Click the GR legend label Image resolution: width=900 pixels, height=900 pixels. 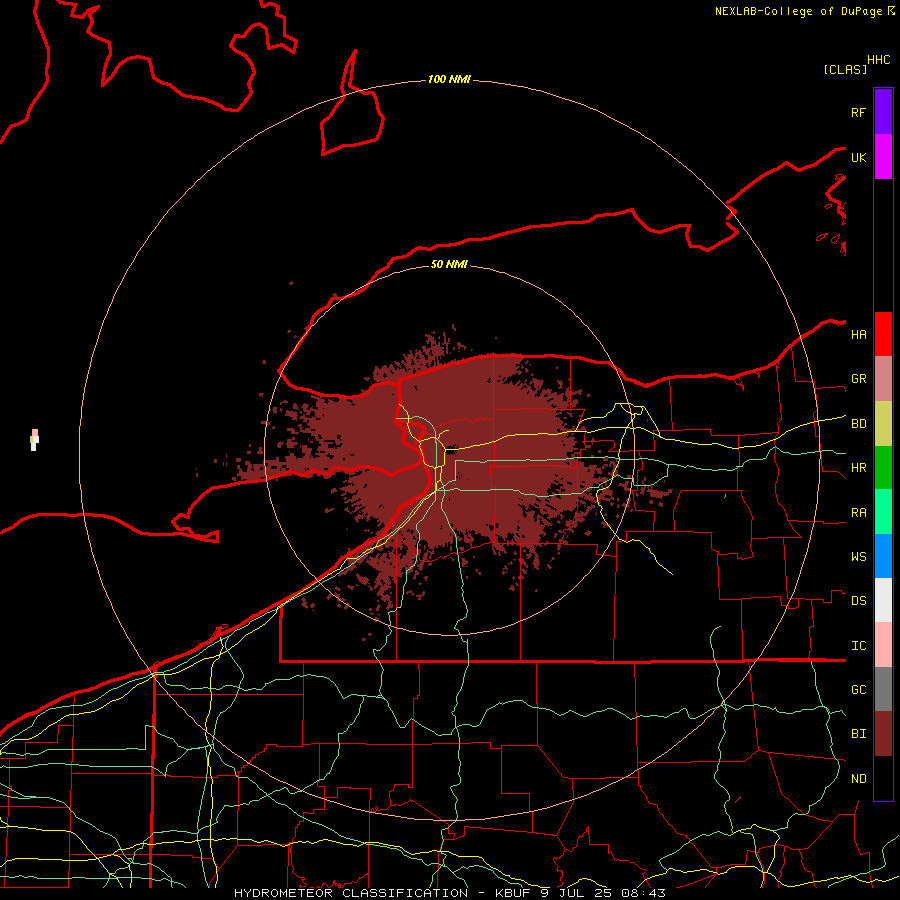pyautogui.click(x=858, y=379)
